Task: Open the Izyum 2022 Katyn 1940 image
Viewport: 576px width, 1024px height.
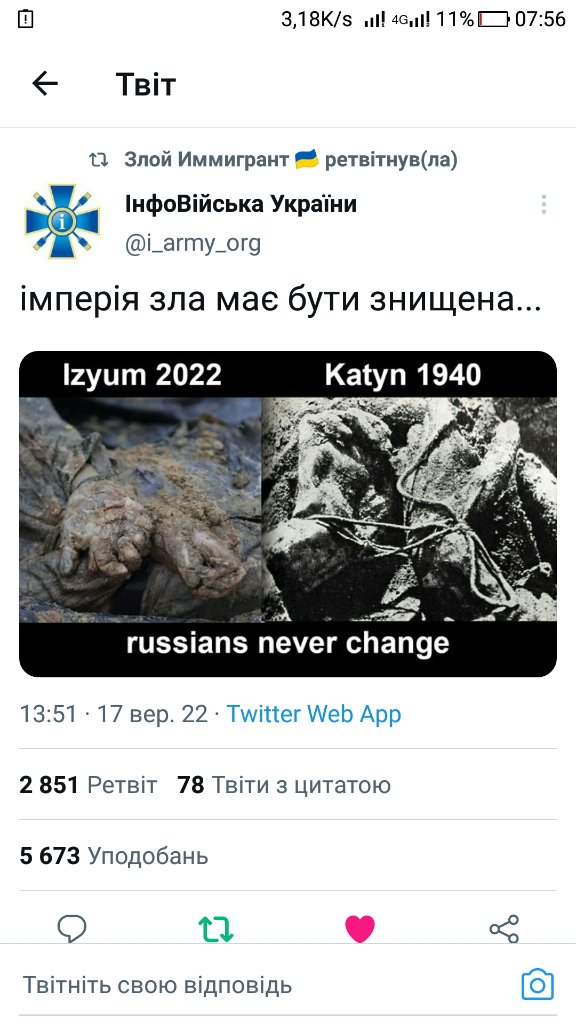Action: click(x=288, y=514)
